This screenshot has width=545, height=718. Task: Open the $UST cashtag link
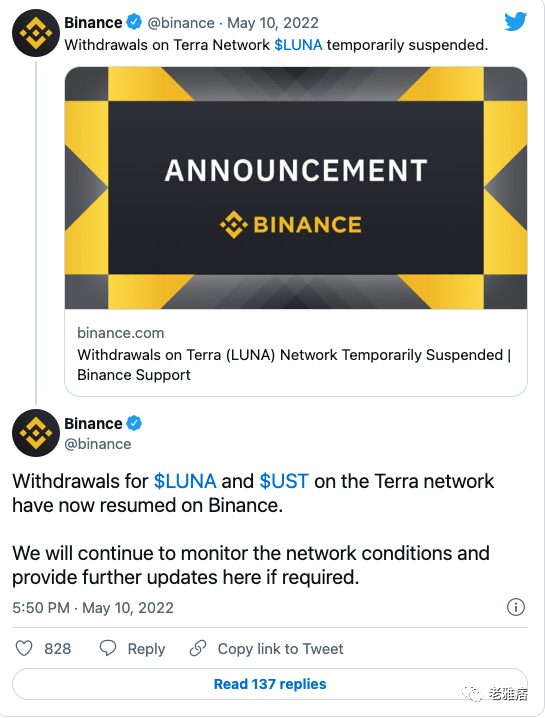(284, 481)
